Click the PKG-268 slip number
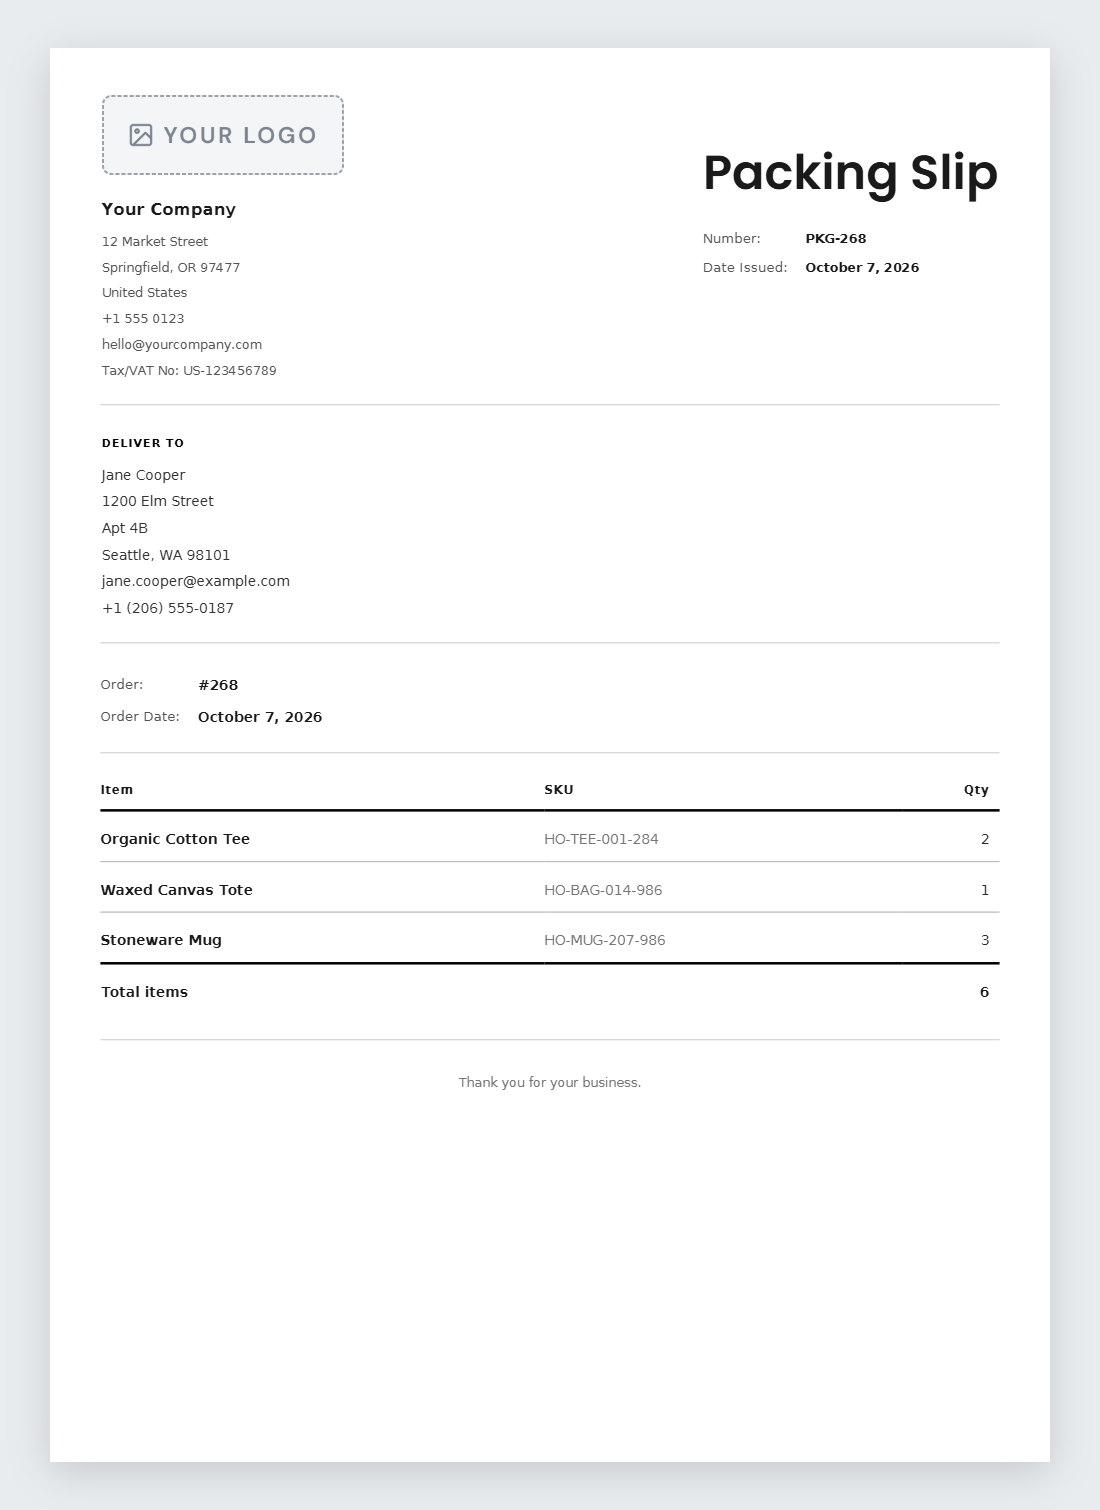Viewport: 1100px width, 1510px height. pos(836,239)
